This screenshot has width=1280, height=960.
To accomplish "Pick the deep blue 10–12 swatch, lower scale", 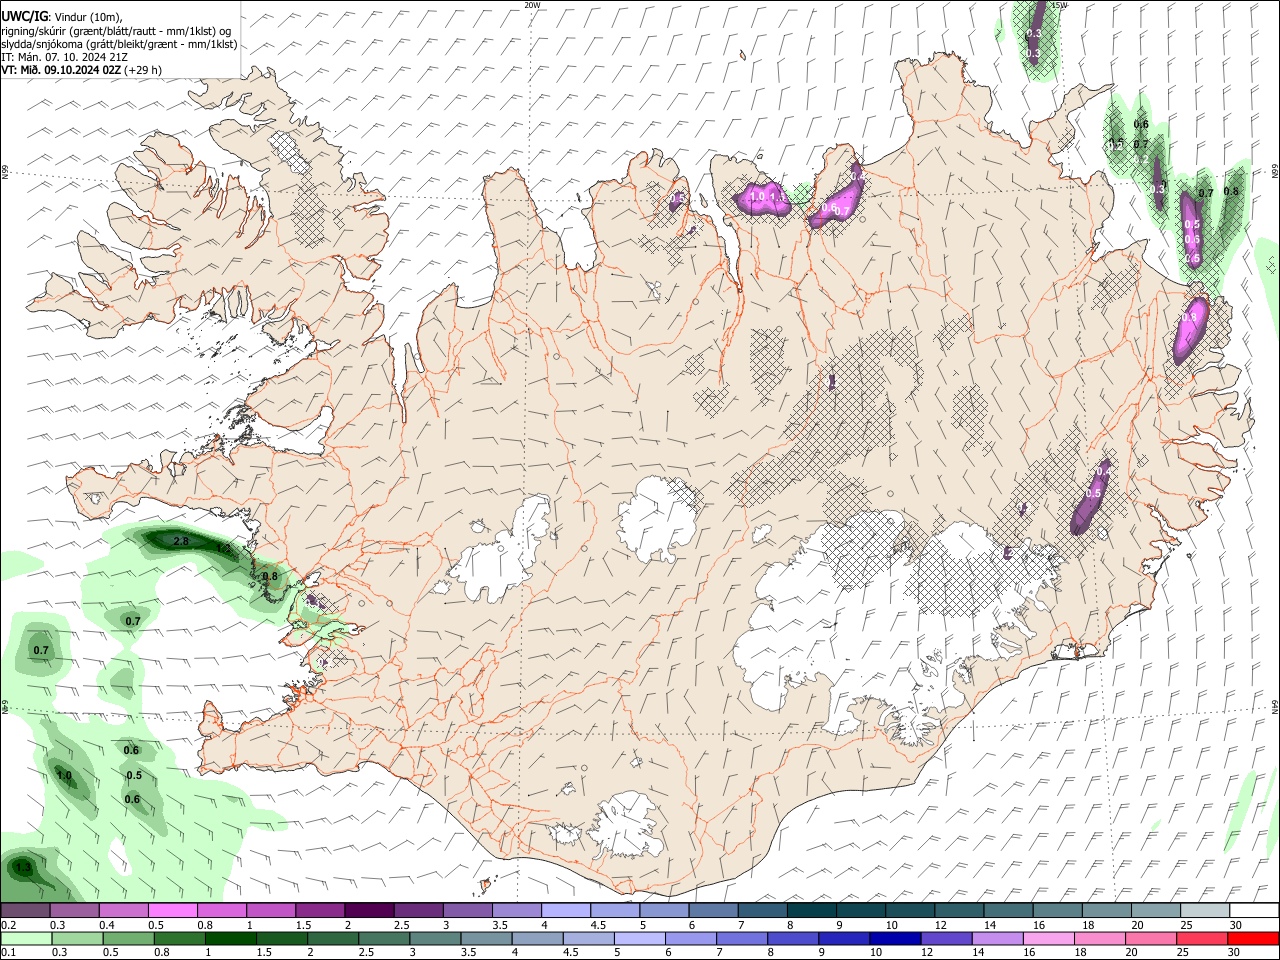I will (895, 938).
